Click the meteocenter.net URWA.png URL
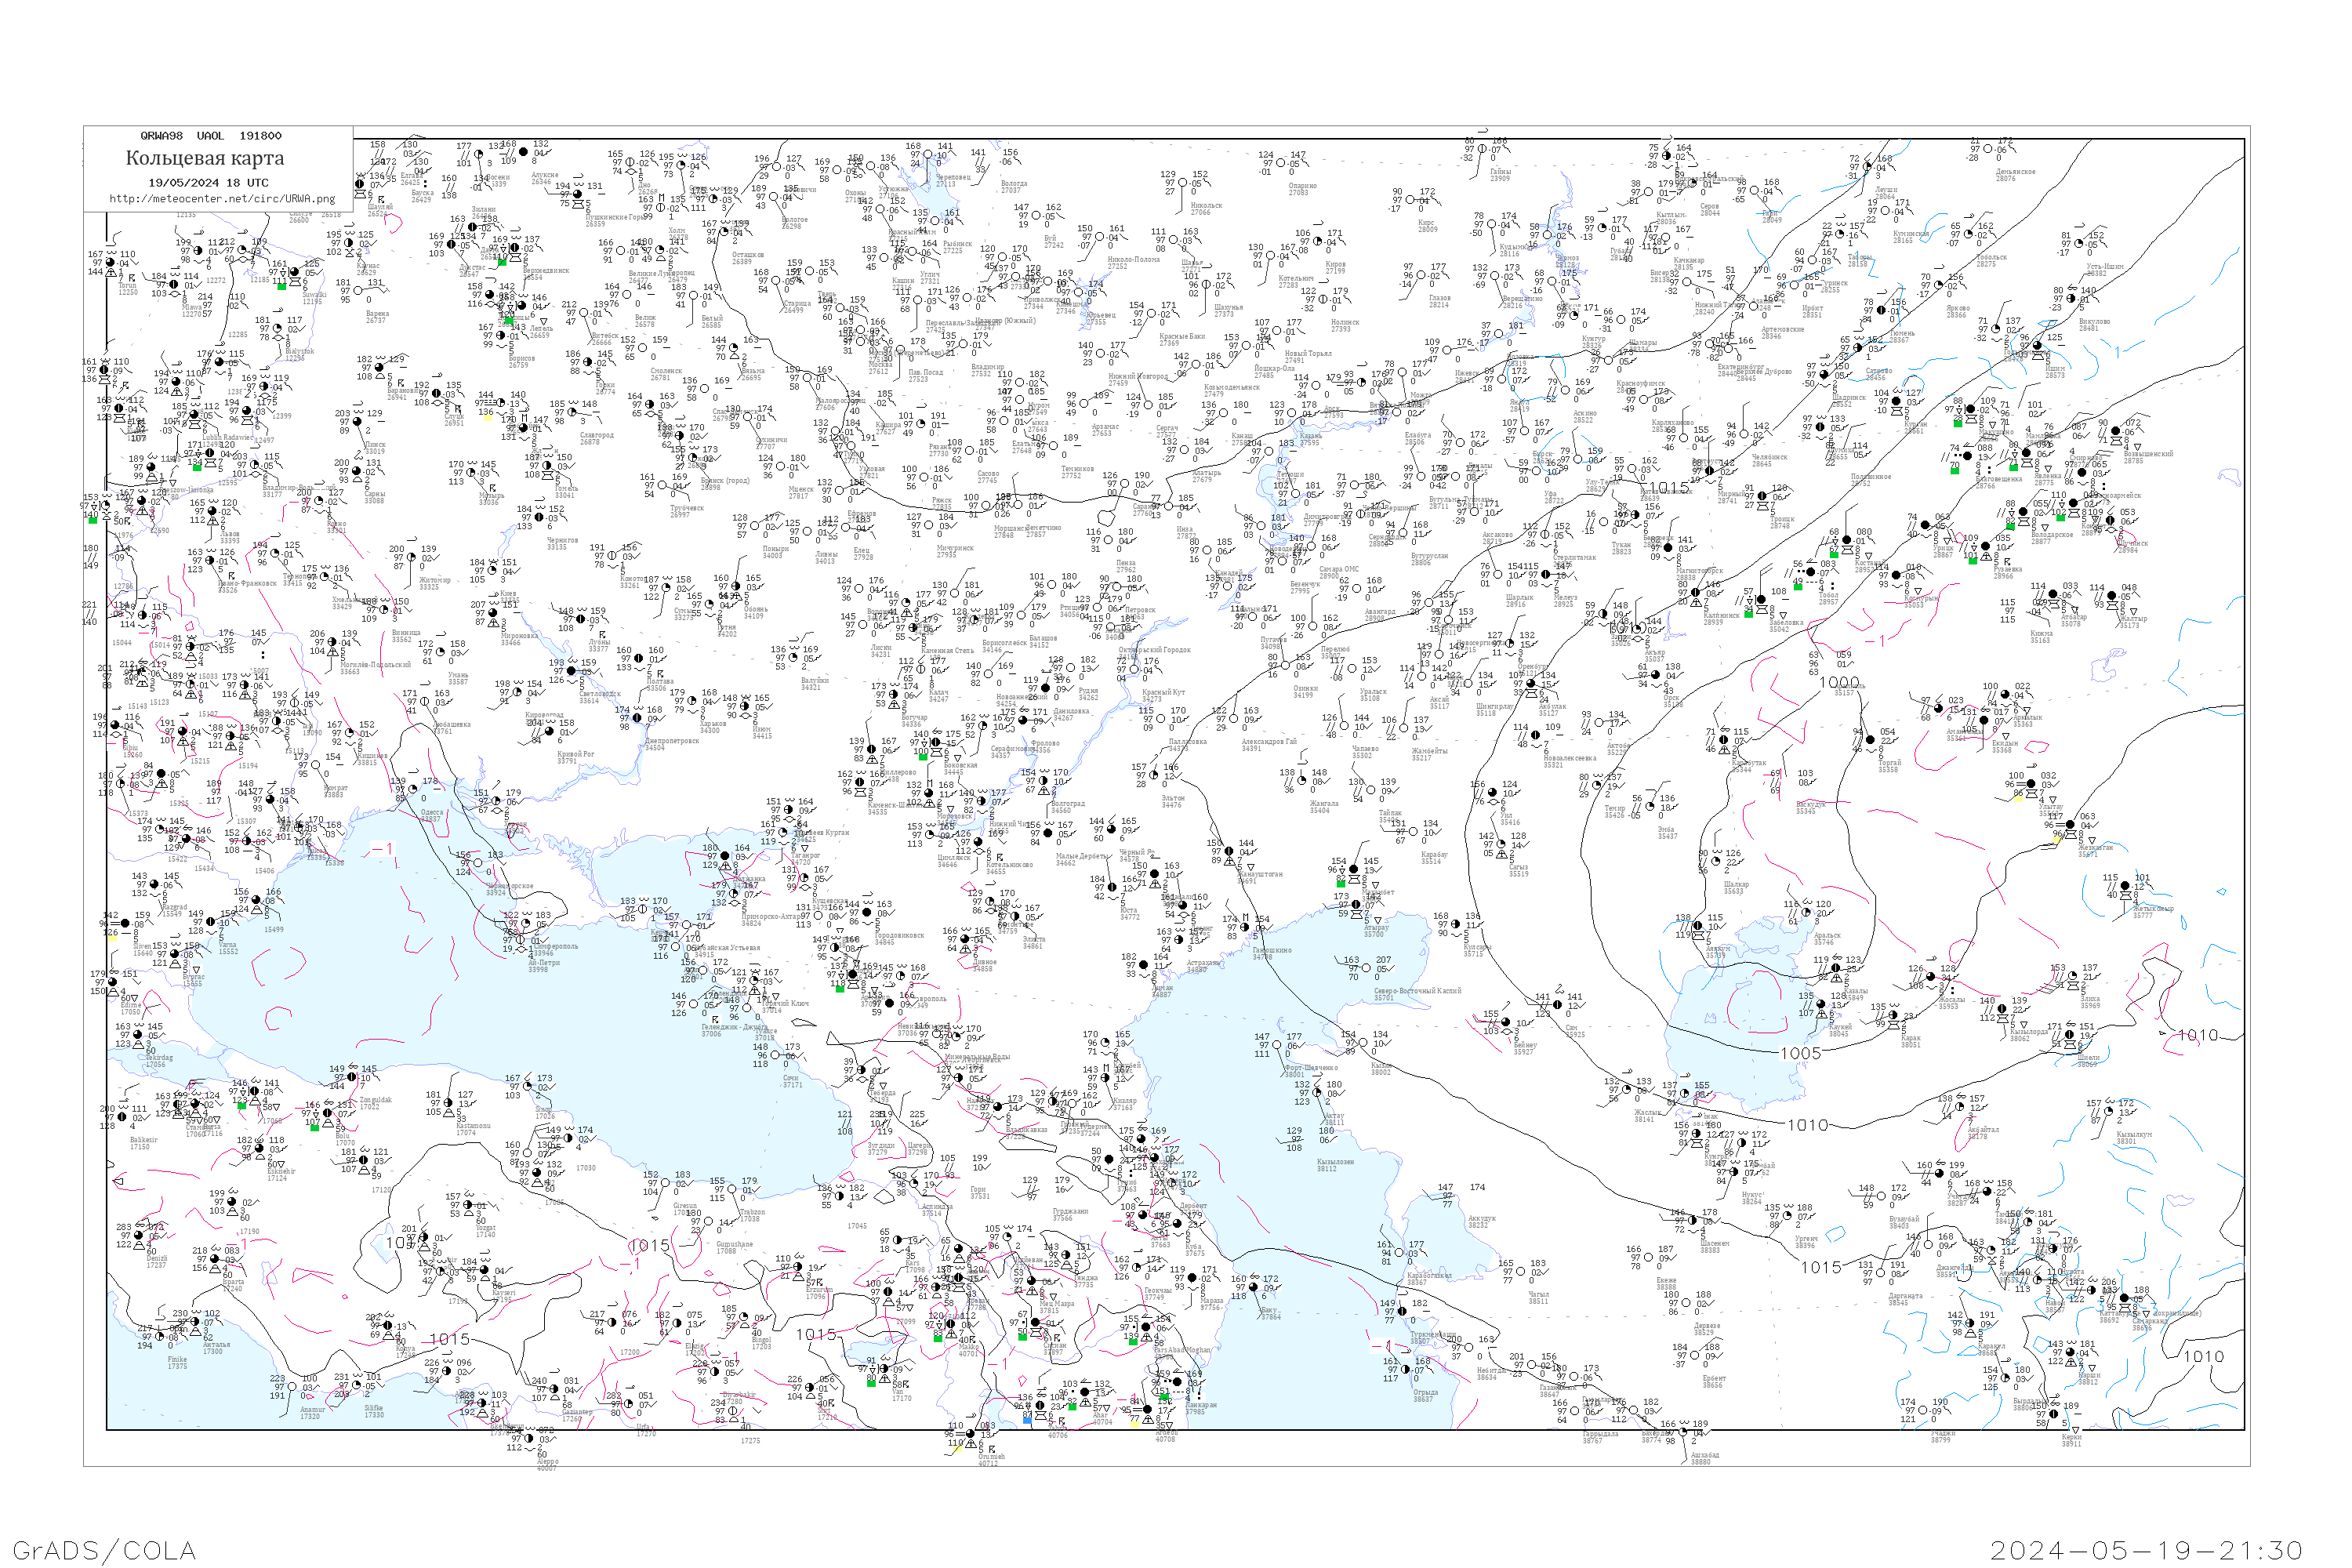The height and width of the screenshot is (1568, 2352). (222, 199)
